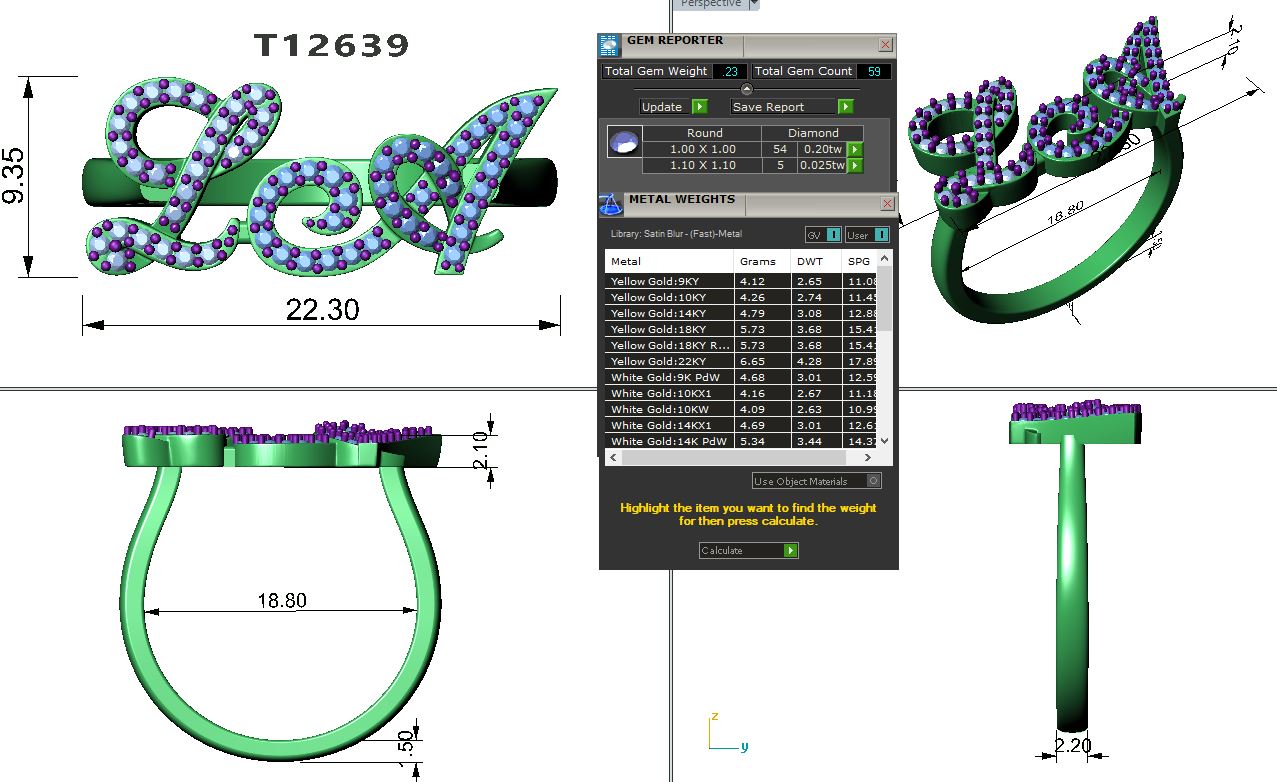Click green arrow for 1.00 X 1.00 row

pyautogui.click(x=855, y=149)
